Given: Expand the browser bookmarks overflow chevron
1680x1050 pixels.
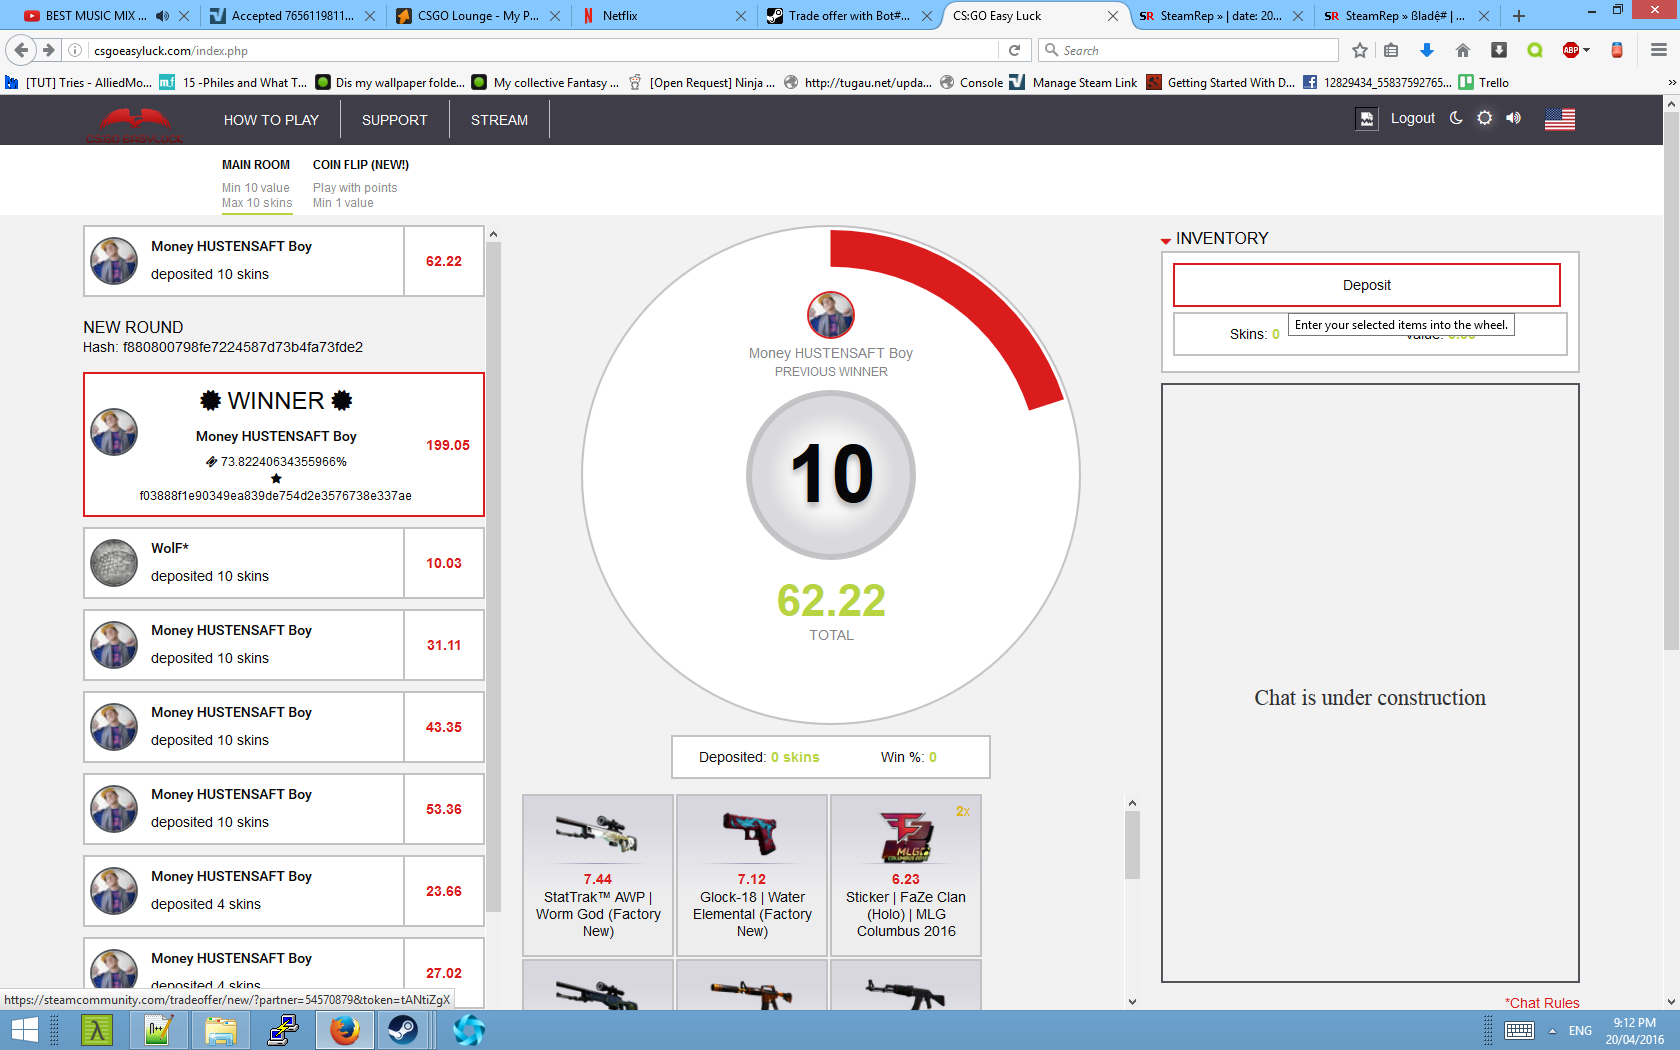Looking at the screenshot, I should [x=1671, y=83].
